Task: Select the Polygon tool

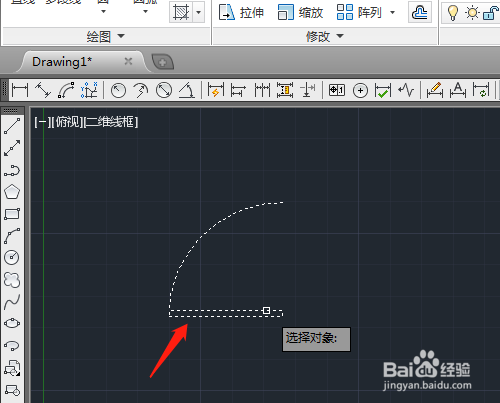Action: 12,192
